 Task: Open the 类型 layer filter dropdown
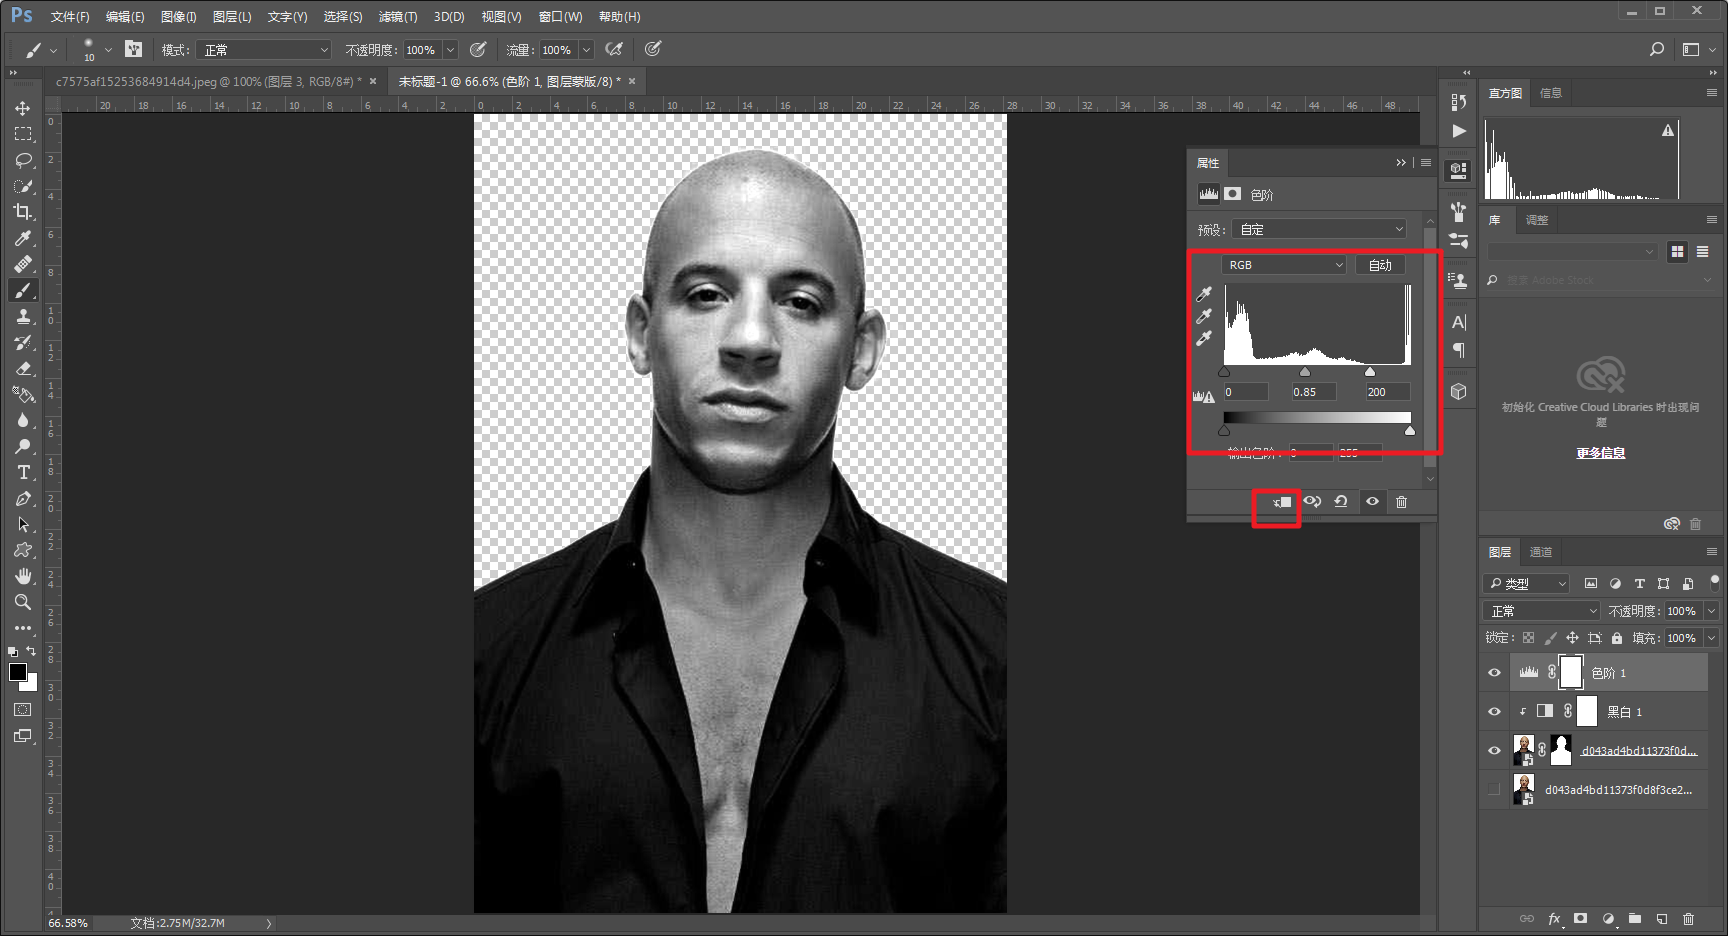[x=1527, y=584]
